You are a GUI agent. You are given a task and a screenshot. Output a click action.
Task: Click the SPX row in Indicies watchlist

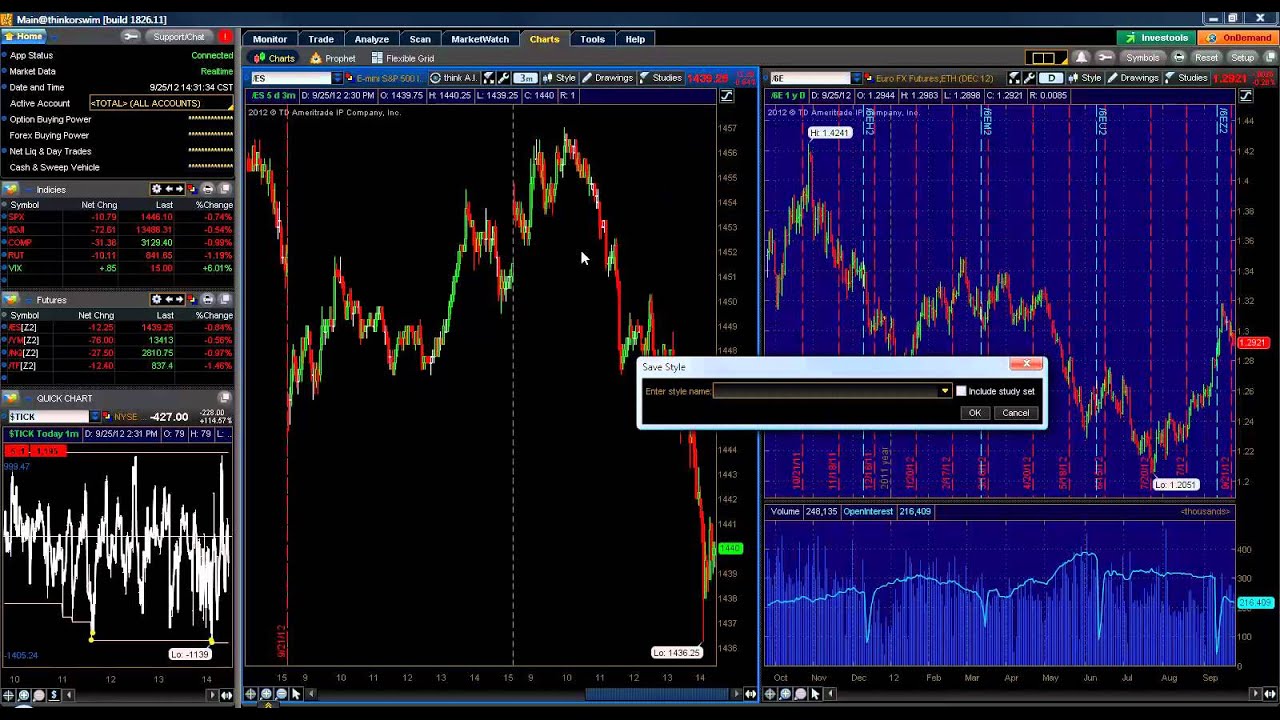point(118,217)
